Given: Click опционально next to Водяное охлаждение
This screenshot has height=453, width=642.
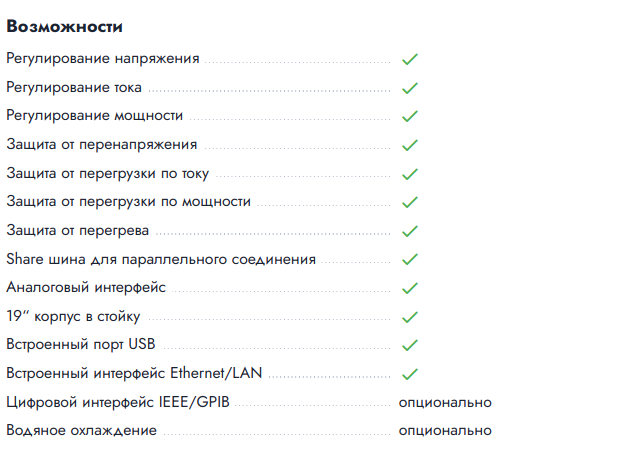Looking at the screenshot, I should tap(445, 430).
